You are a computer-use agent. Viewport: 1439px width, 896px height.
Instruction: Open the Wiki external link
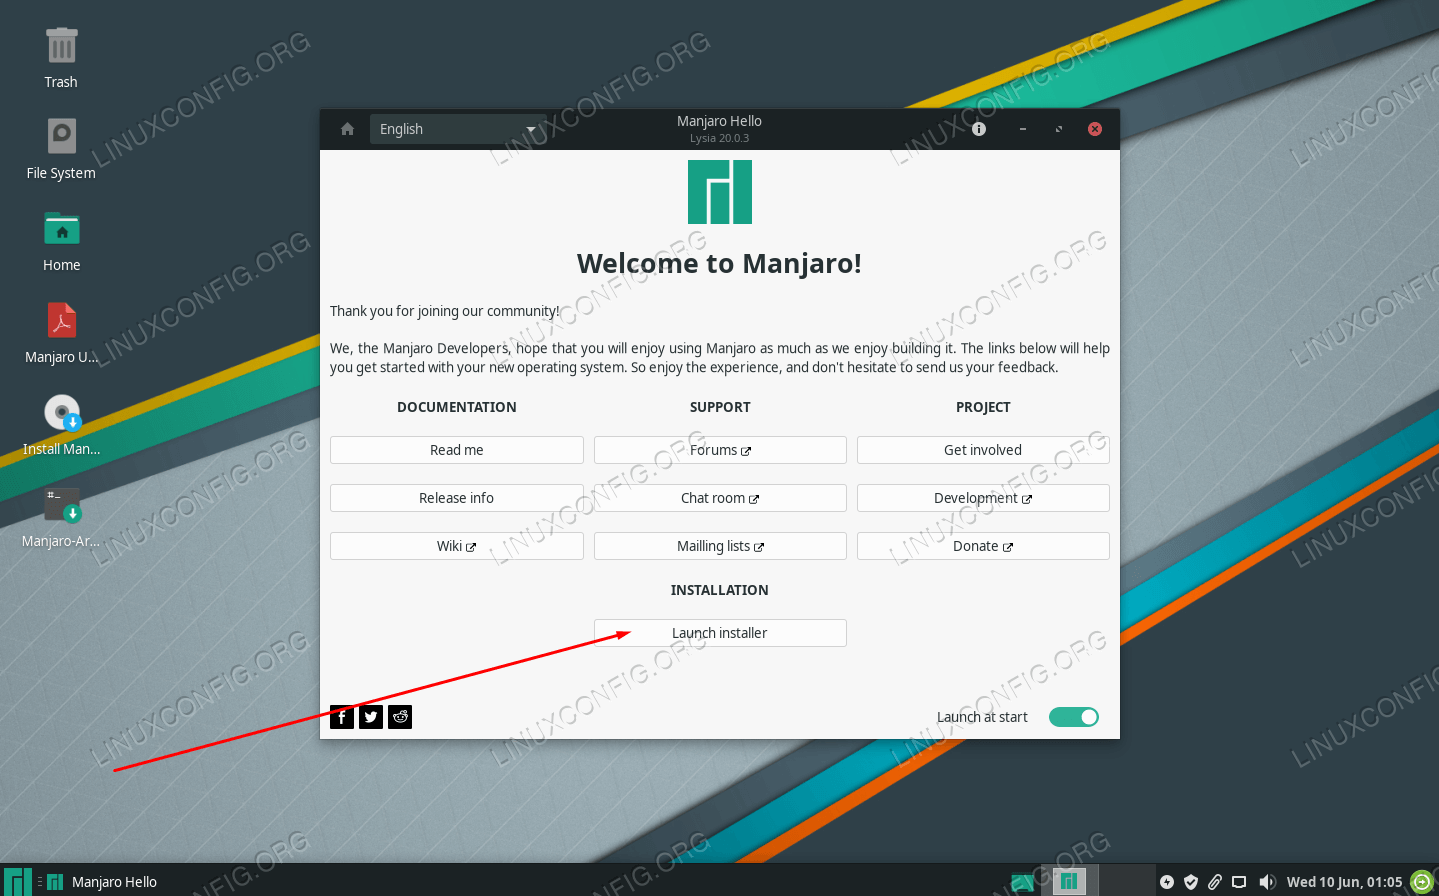point(457,546)
